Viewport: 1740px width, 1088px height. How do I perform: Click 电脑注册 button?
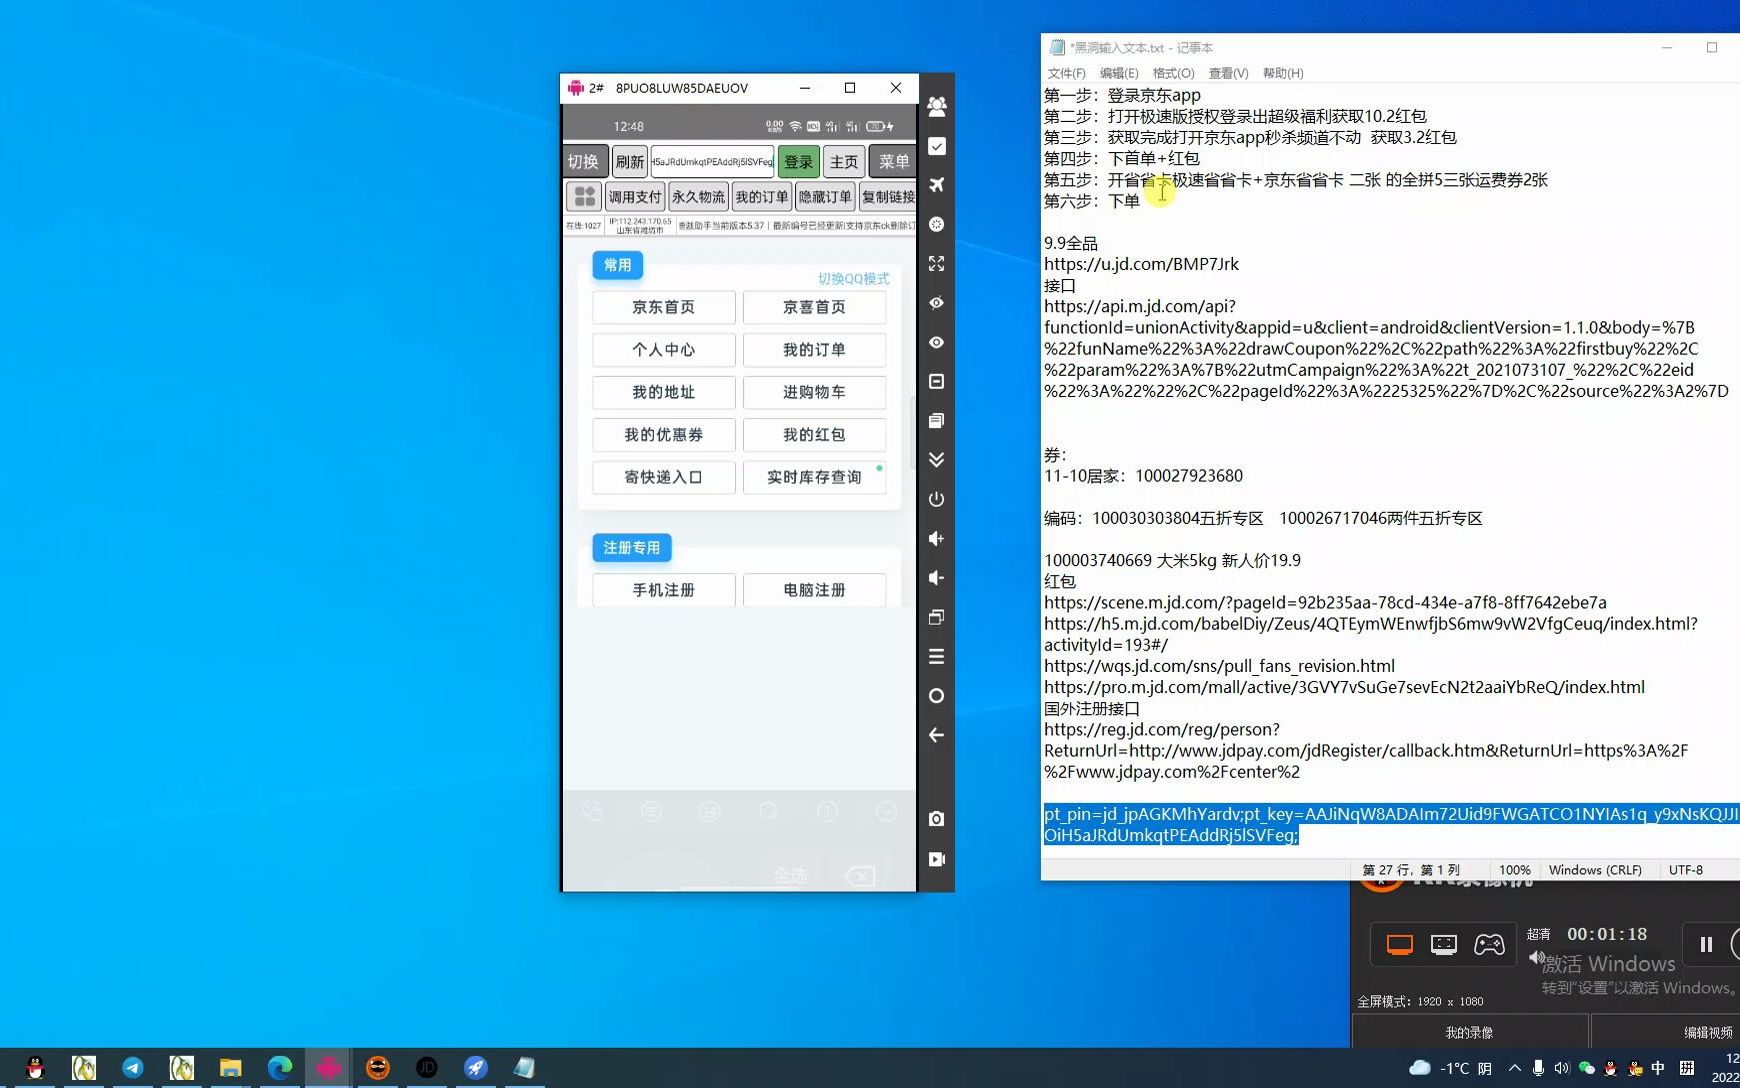(814, 590)
